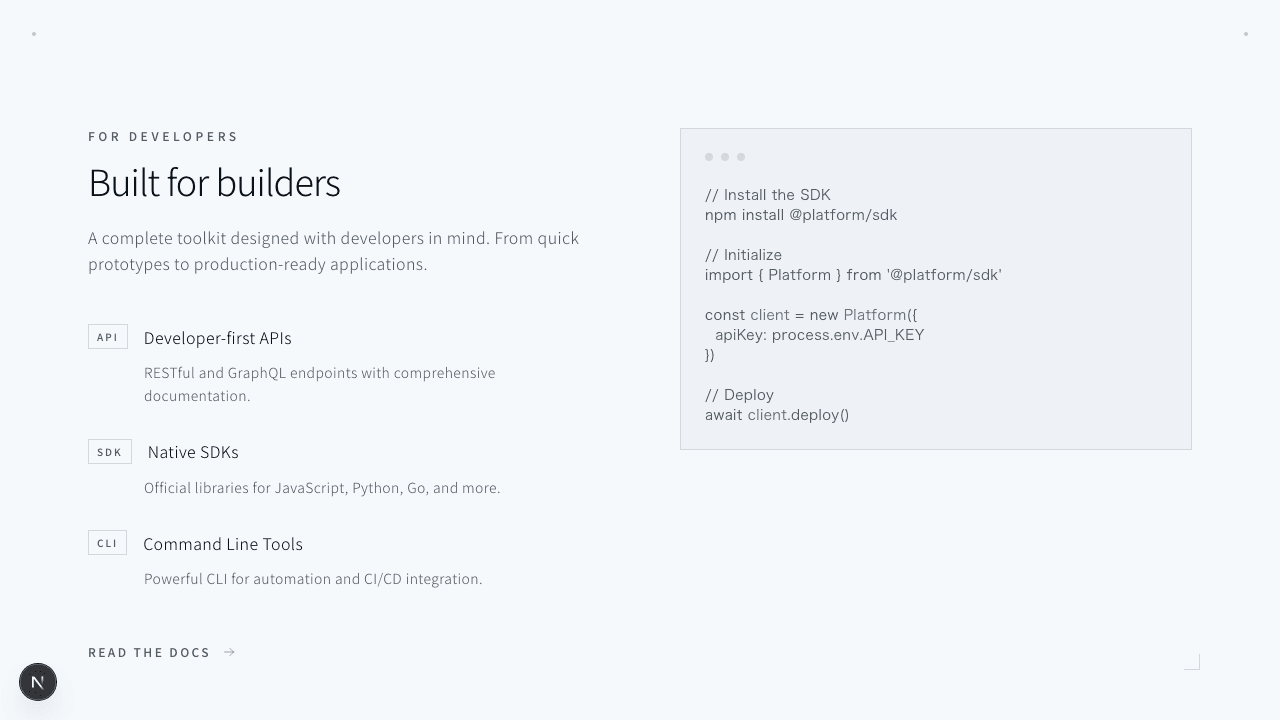Screen dimensions: 1280x720
Task: Click the API badge icon
Action: tap(107, 337)
